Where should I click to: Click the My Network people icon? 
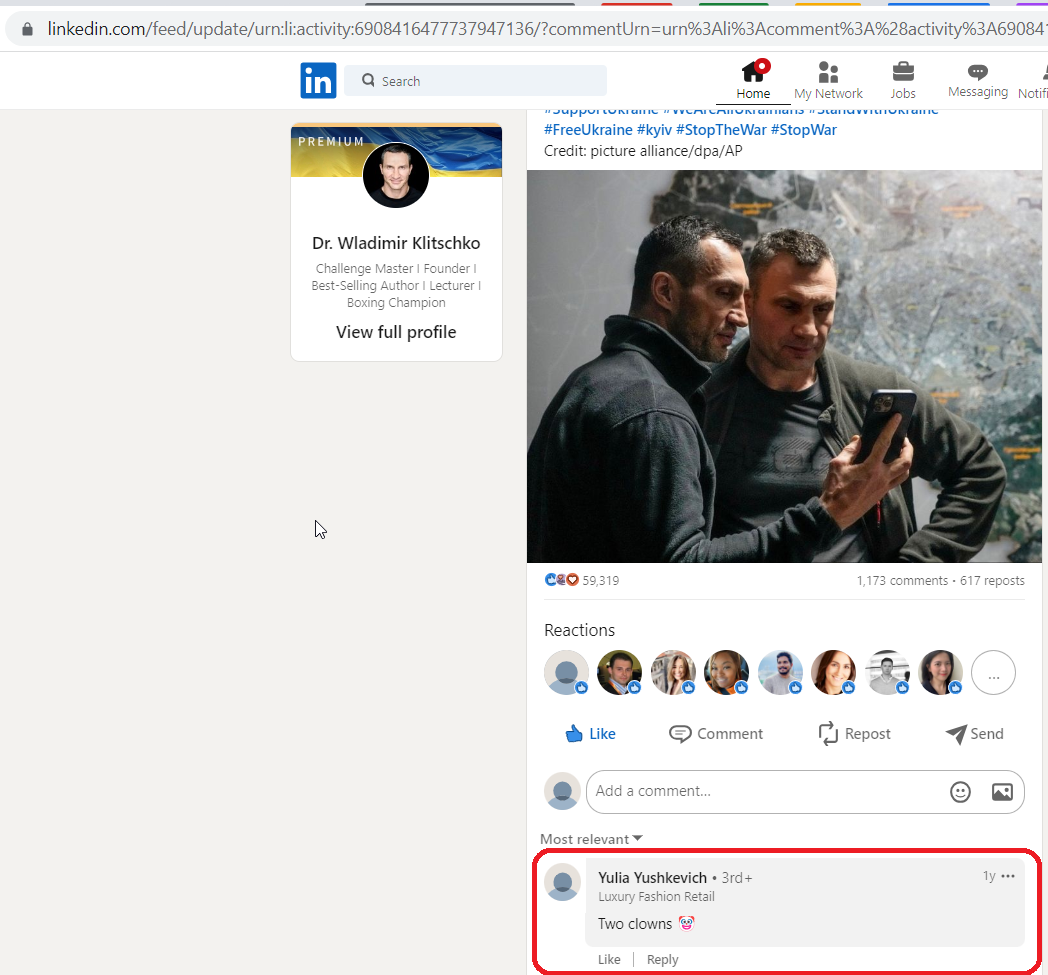point(828,72)
